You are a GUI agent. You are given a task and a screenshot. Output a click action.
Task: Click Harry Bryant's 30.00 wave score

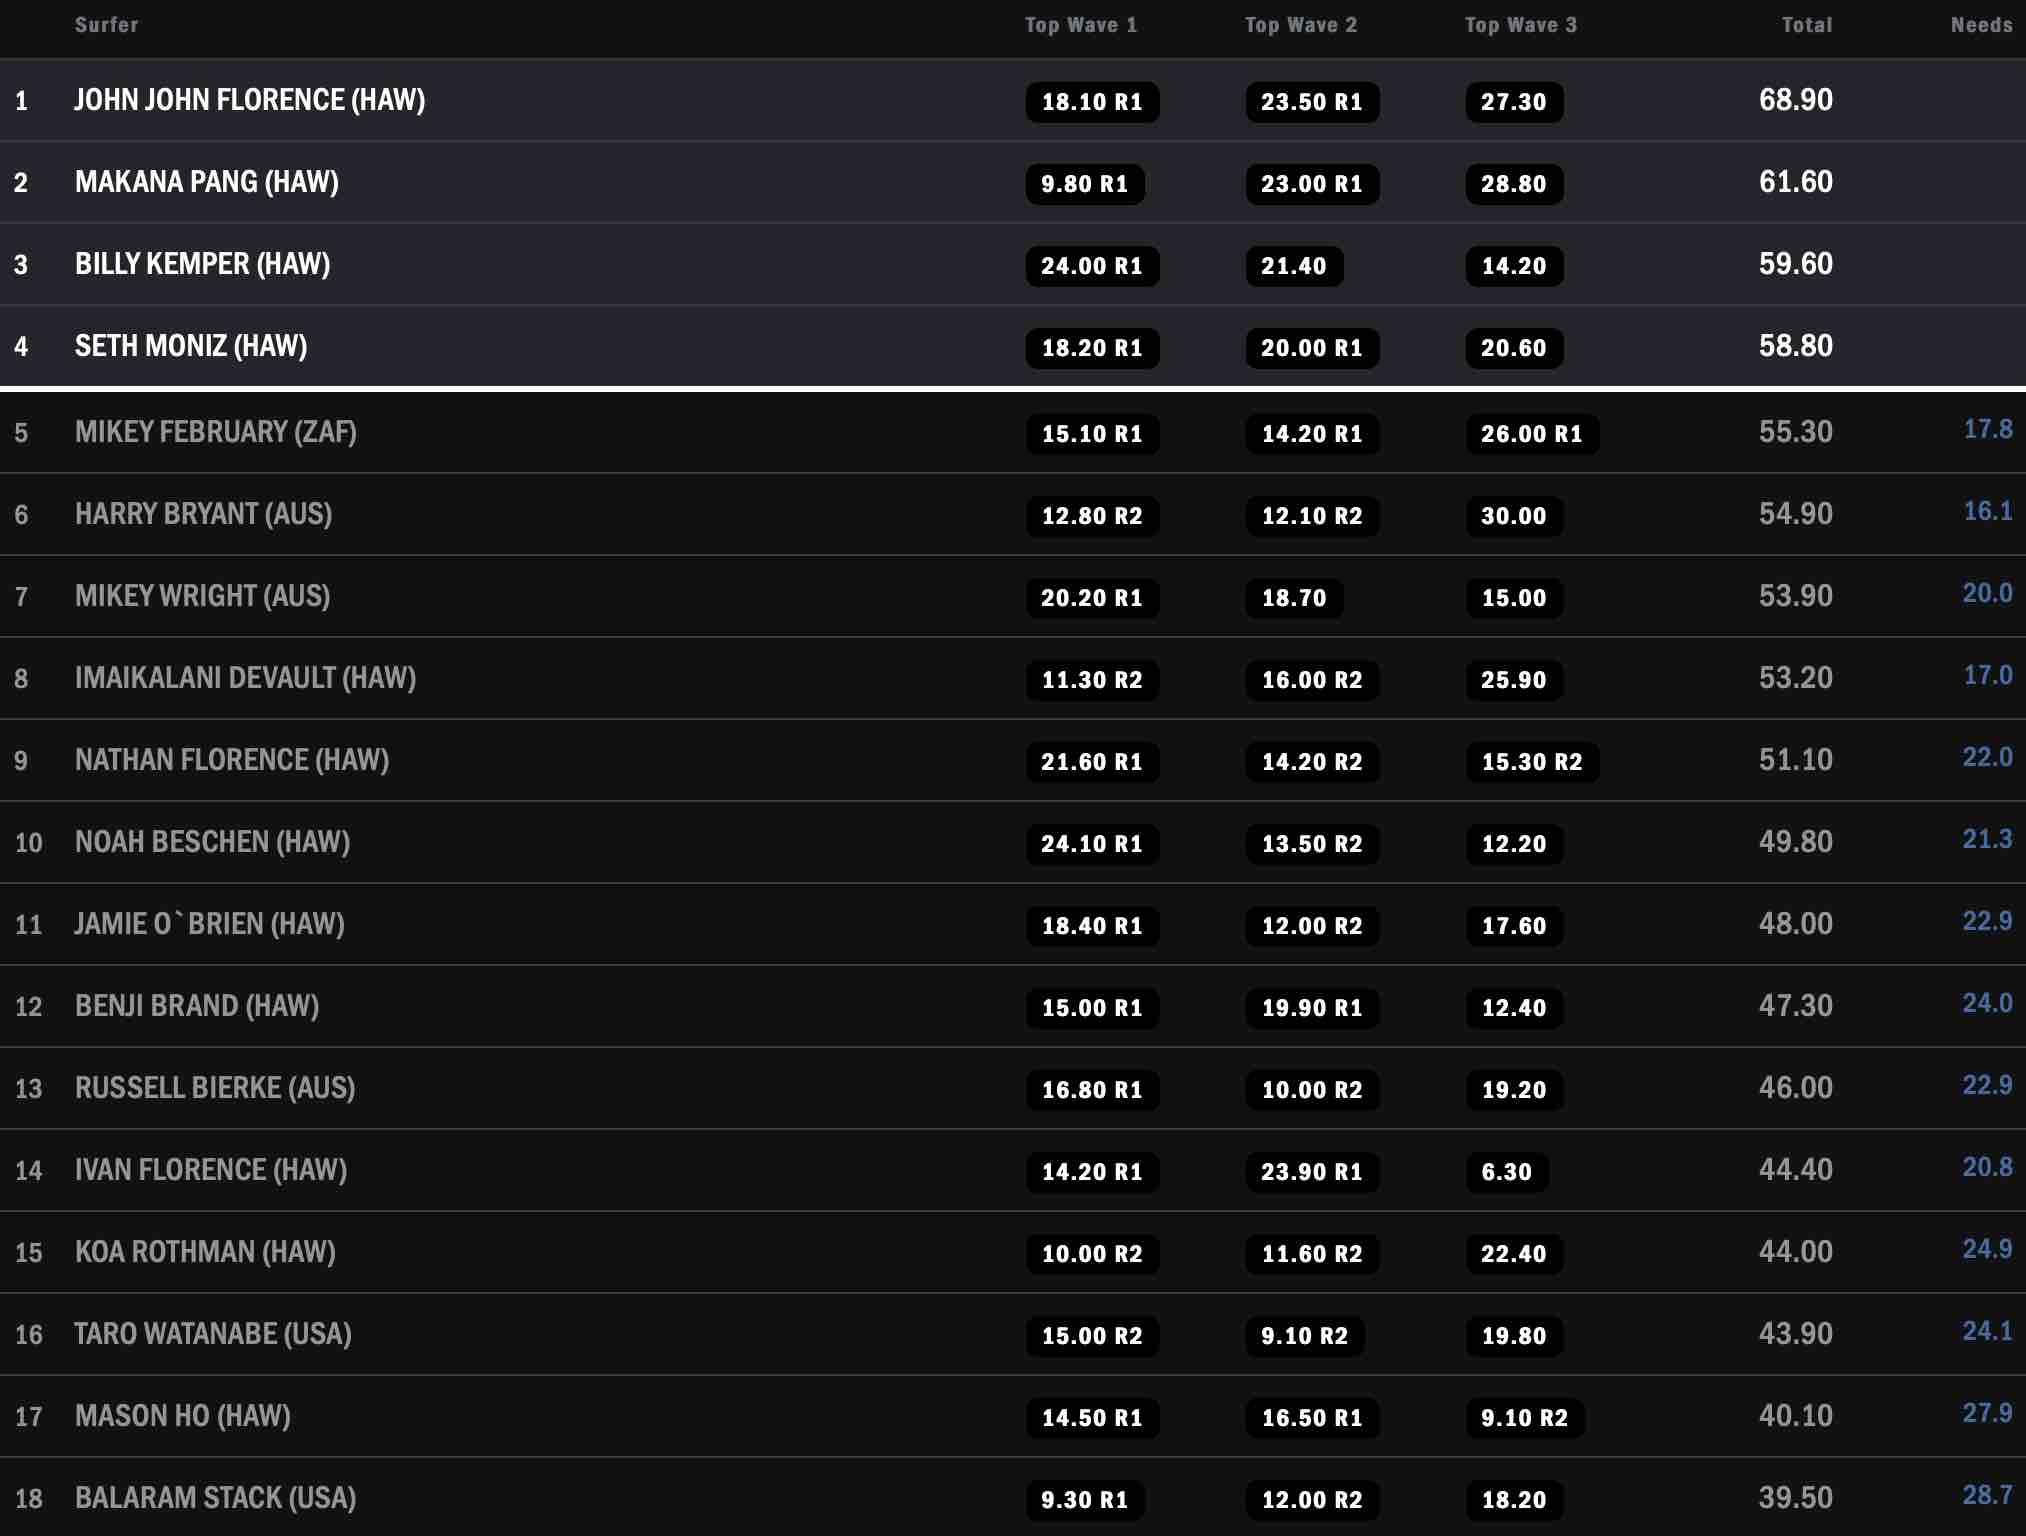point(1513,516)
